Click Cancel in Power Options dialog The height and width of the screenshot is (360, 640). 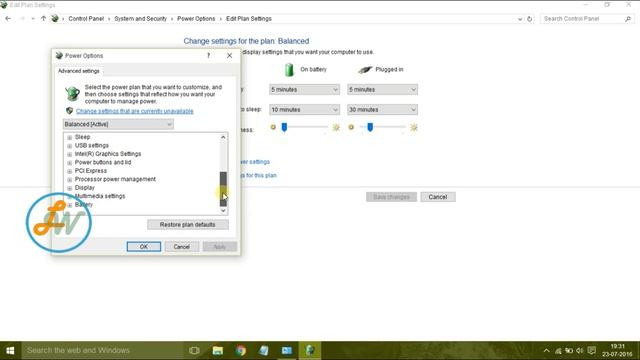click(181, 247)
